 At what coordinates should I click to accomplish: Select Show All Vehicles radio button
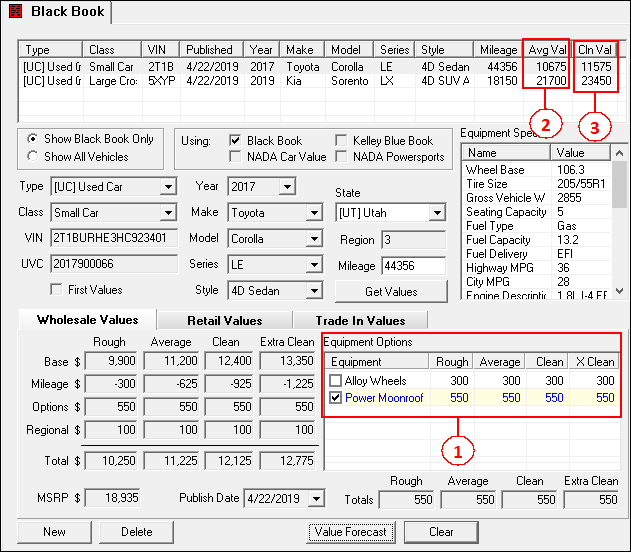click(x=34, y=156)
